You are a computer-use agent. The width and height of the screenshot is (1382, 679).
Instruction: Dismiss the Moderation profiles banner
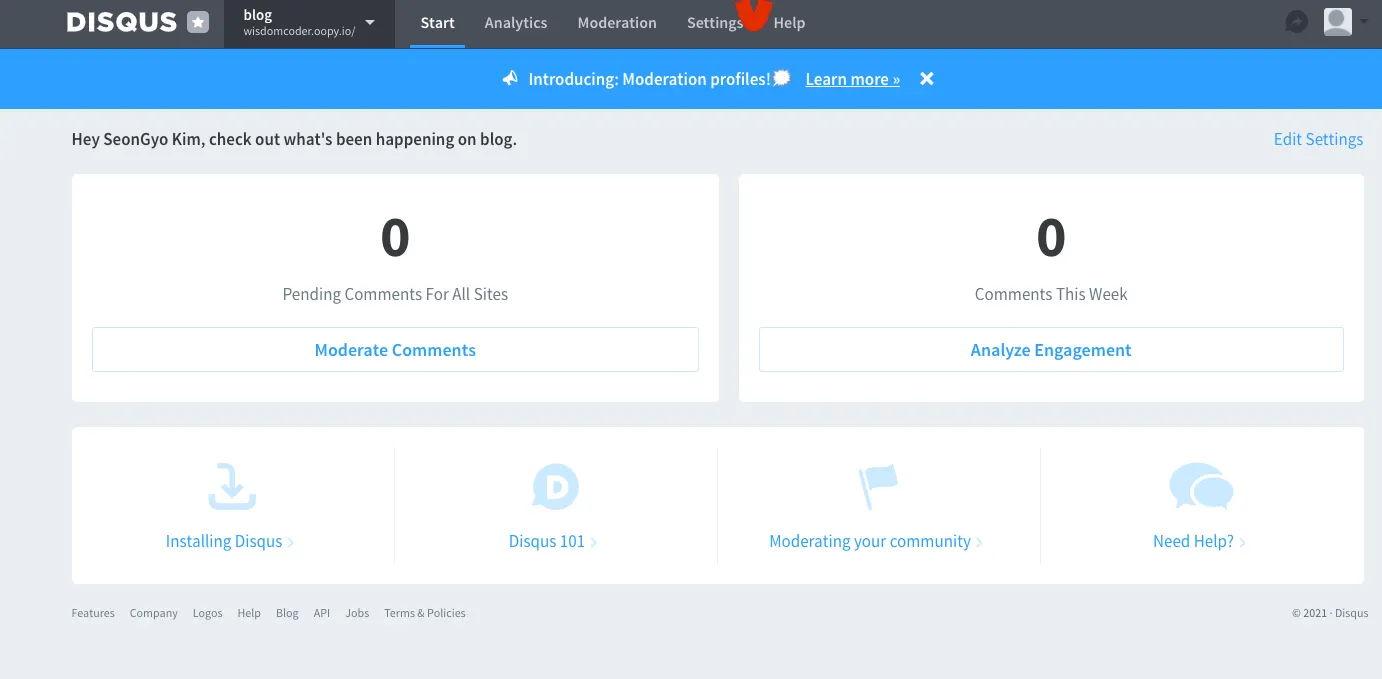tap(927, 79)
